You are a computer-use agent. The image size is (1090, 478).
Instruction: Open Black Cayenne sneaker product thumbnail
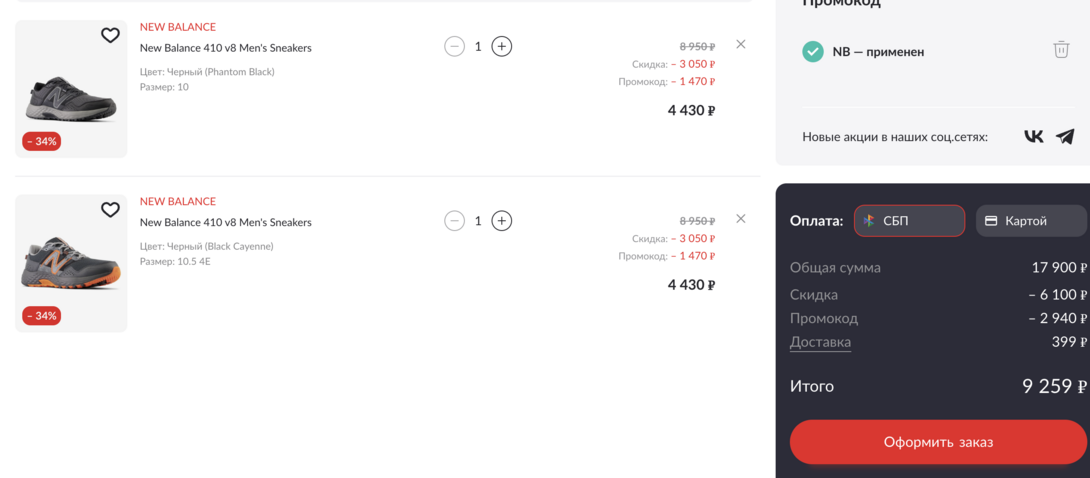tap(71, 265)
